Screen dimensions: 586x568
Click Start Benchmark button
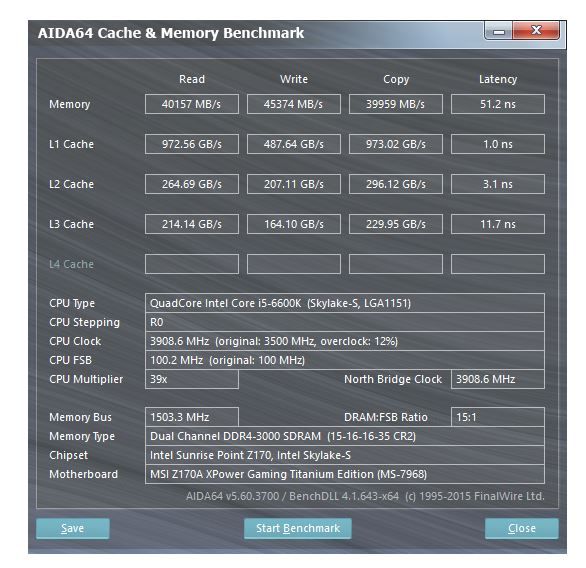[x=297, y=528]
